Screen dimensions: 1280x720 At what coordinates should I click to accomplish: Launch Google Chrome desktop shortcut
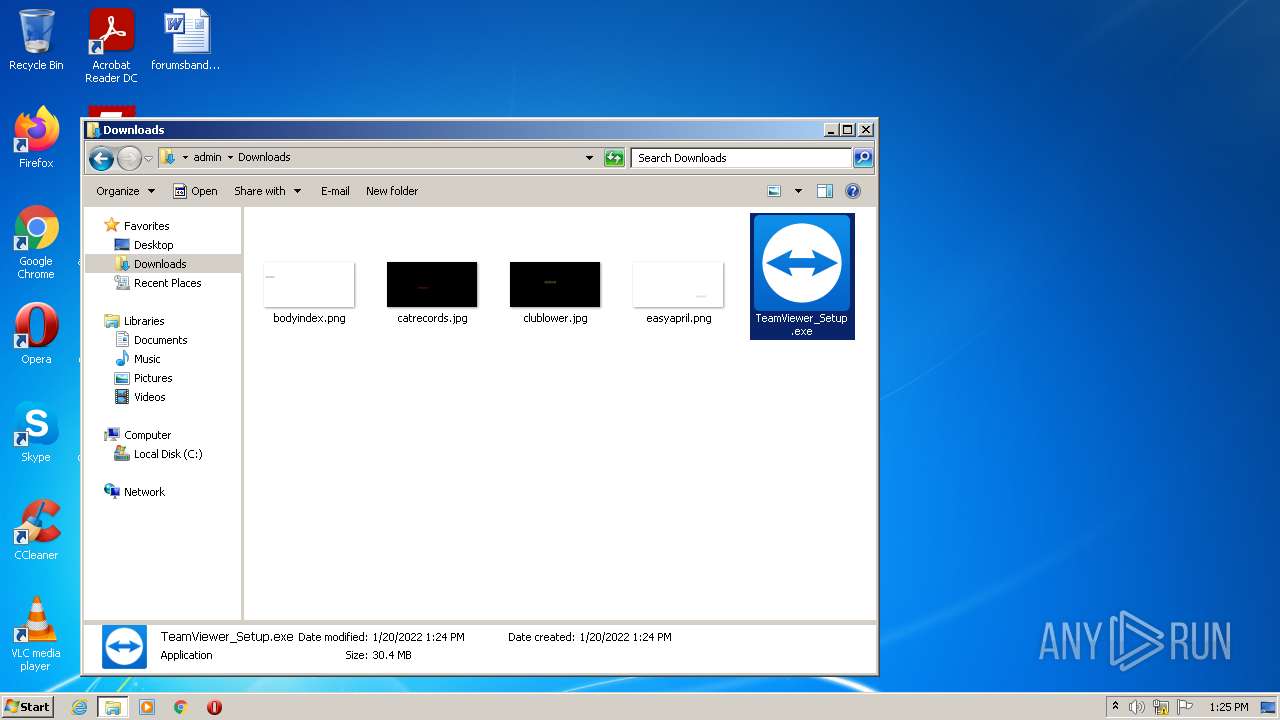click(36, 243)
